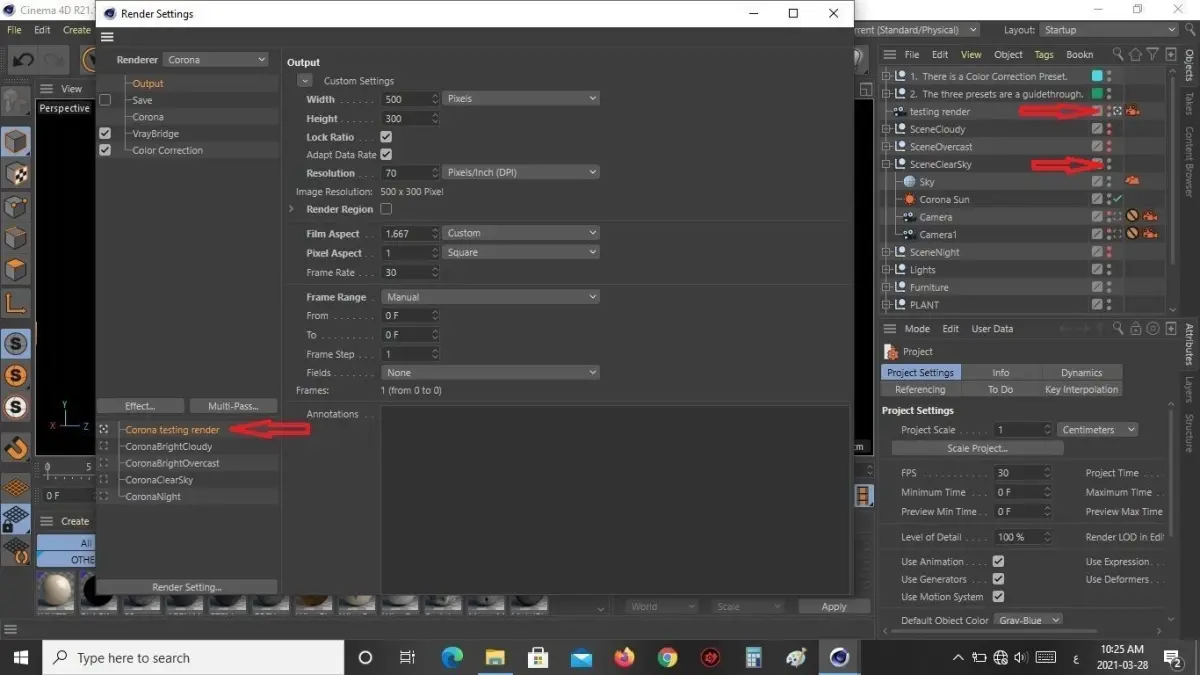Toggle the Use Generators checkbox
This screenshot has width=1200, height=675.
point(998,579)
